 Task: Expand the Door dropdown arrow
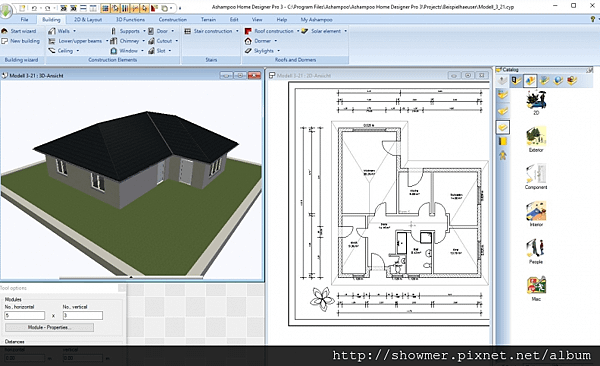(x=173, y=31)
